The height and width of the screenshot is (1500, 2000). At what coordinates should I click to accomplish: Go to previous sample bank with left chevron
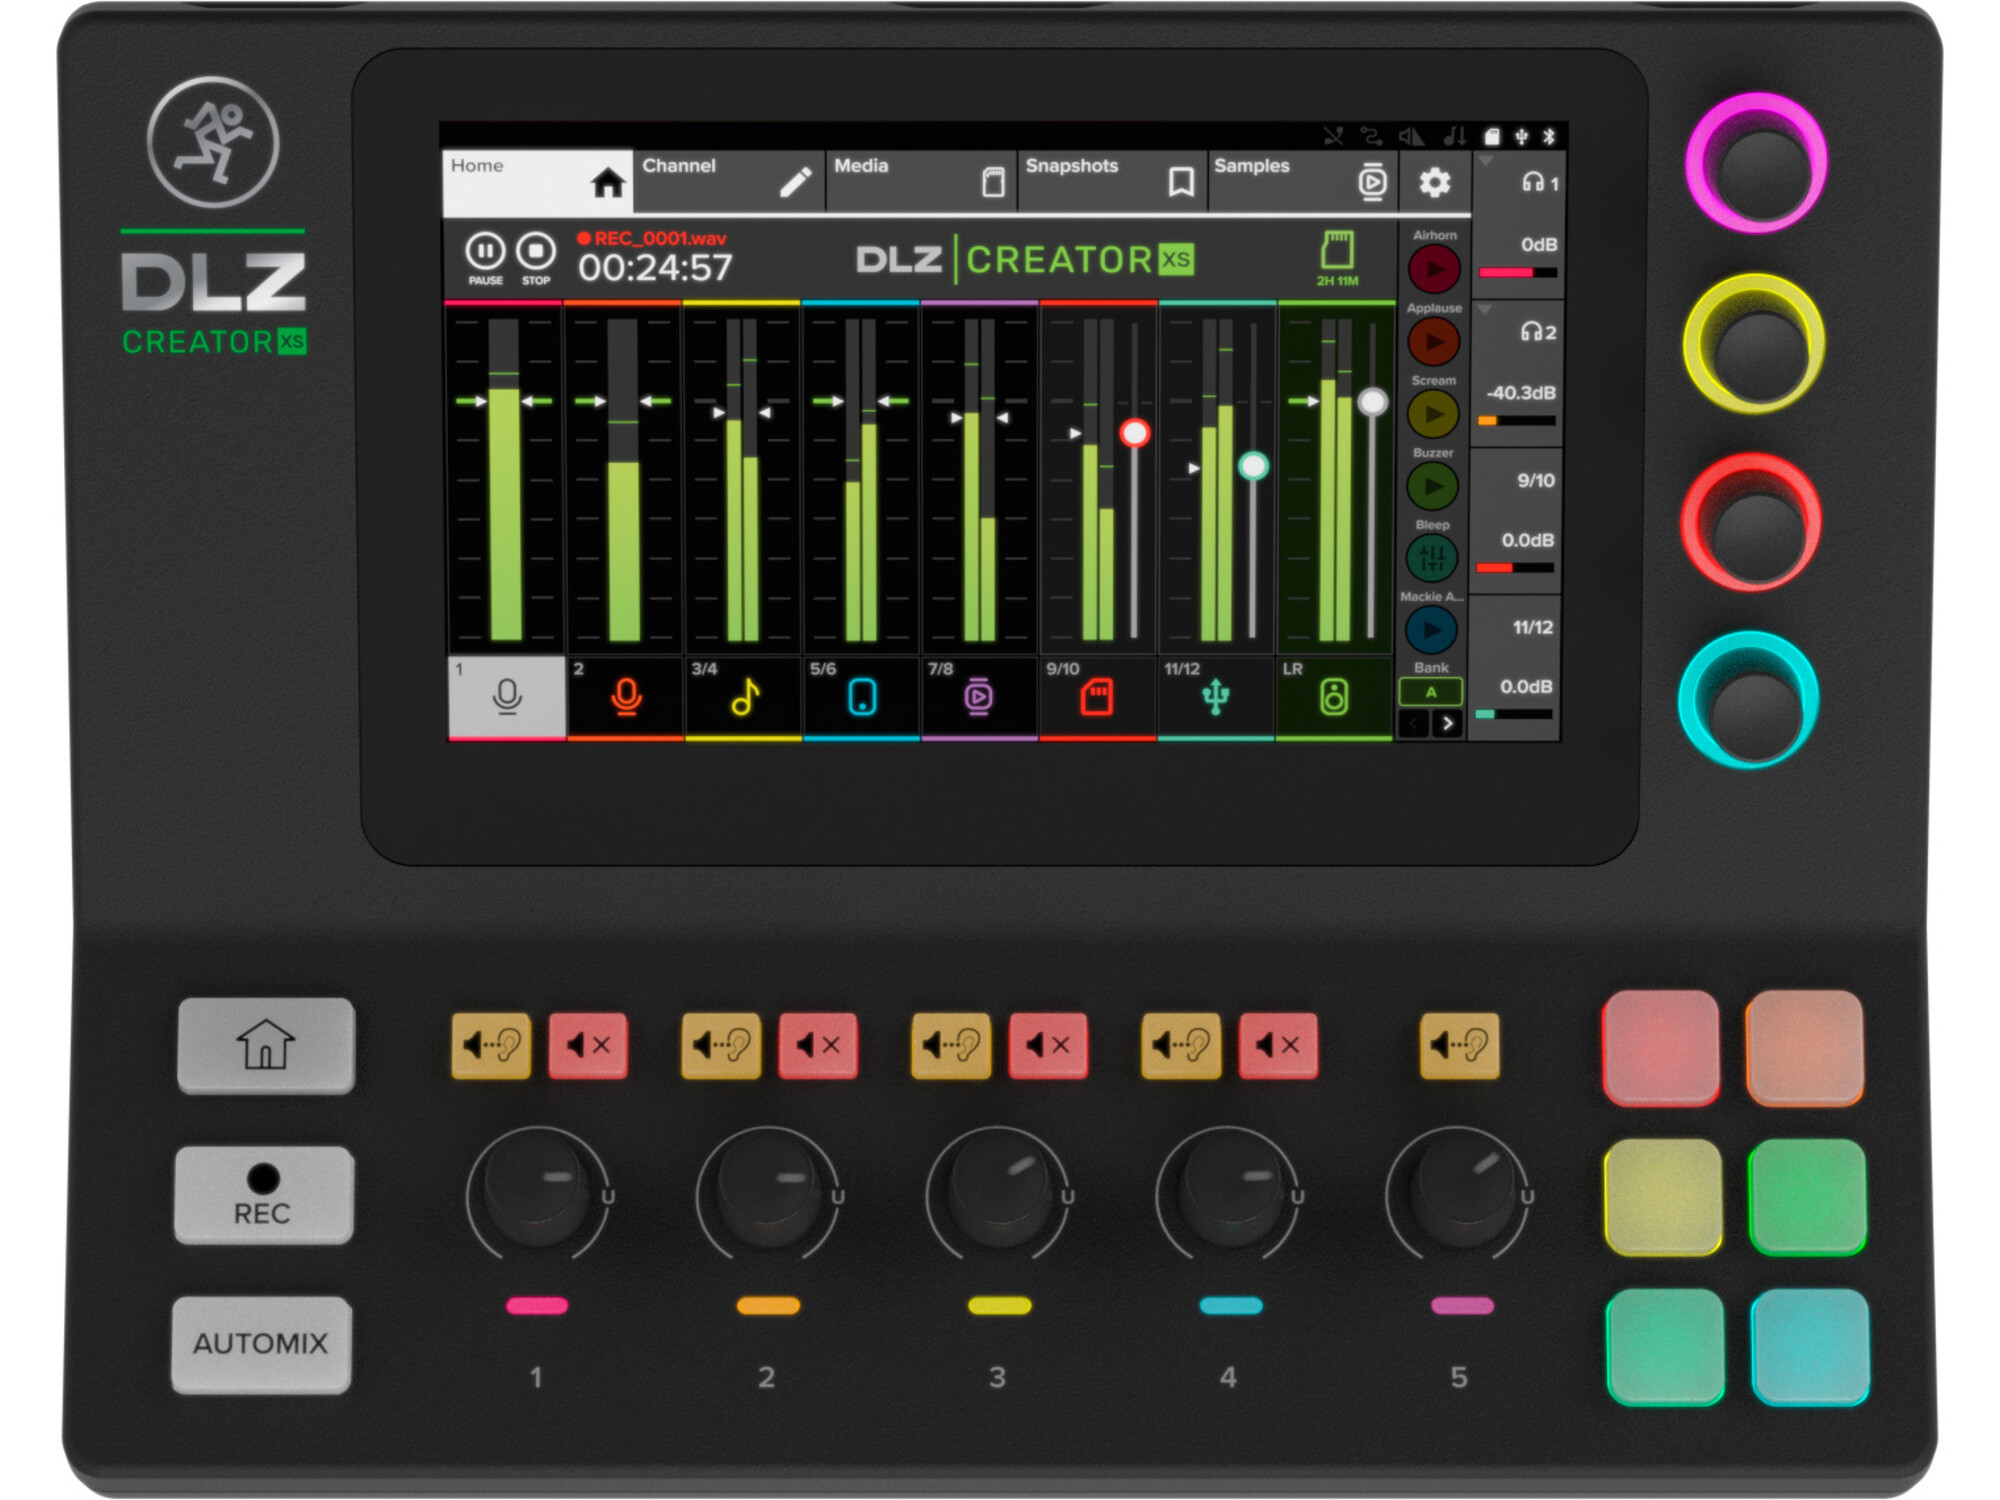[x=1413, y=723]
